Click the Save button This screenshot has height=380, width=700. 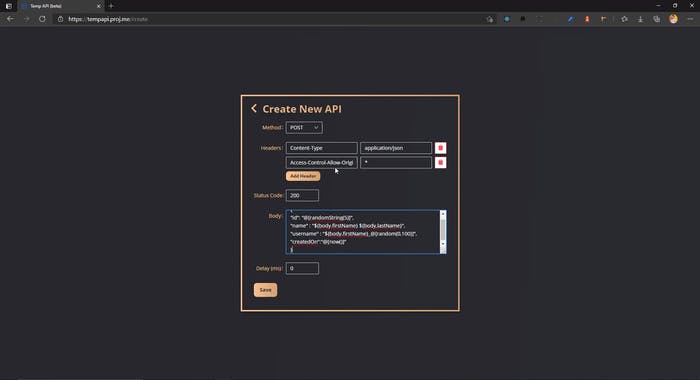265,290
